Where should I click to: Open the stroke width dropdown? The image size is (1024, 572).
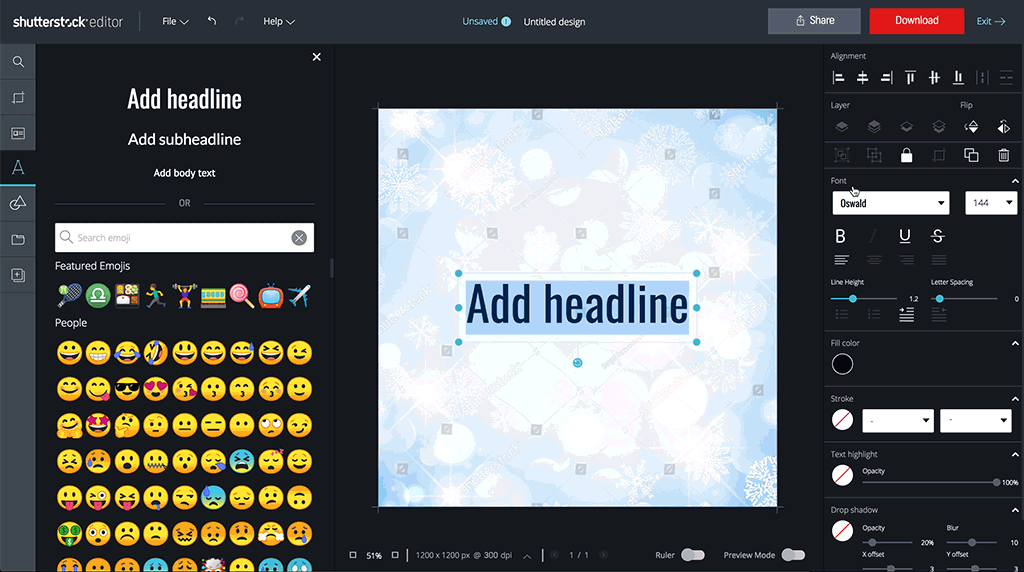(x=976, y=421)
